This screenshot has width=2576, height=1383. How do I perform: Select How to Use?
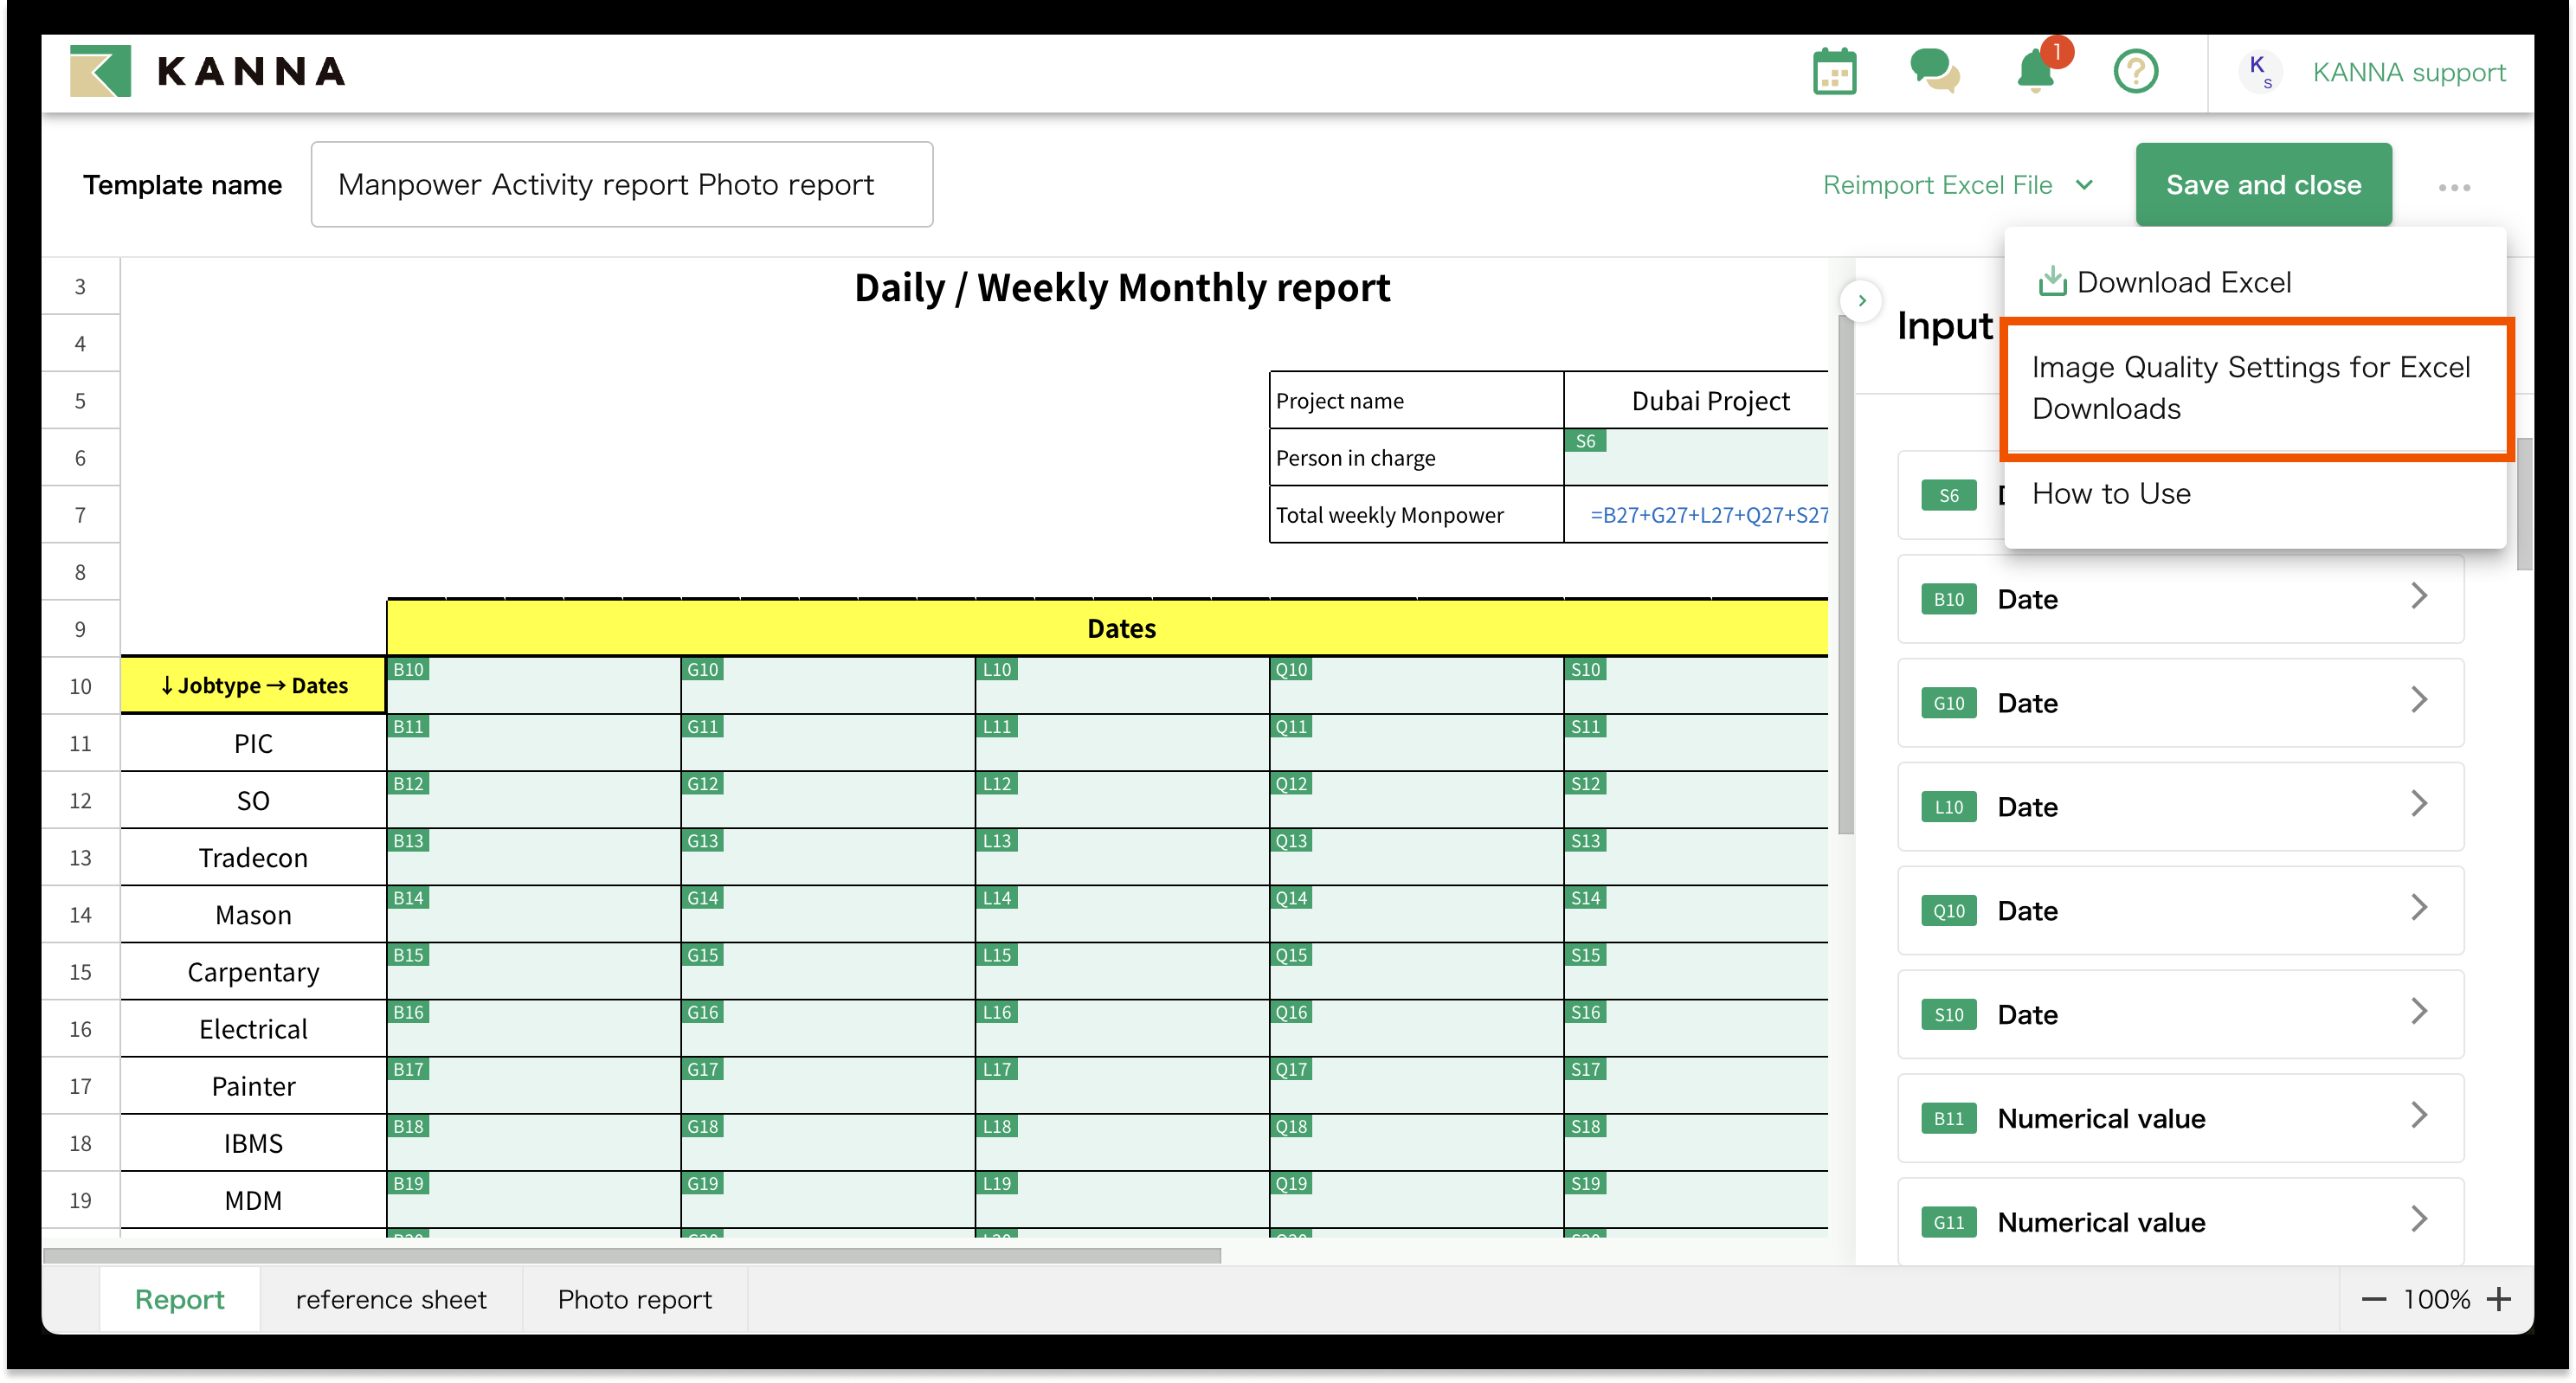[x=2111, y=492]
